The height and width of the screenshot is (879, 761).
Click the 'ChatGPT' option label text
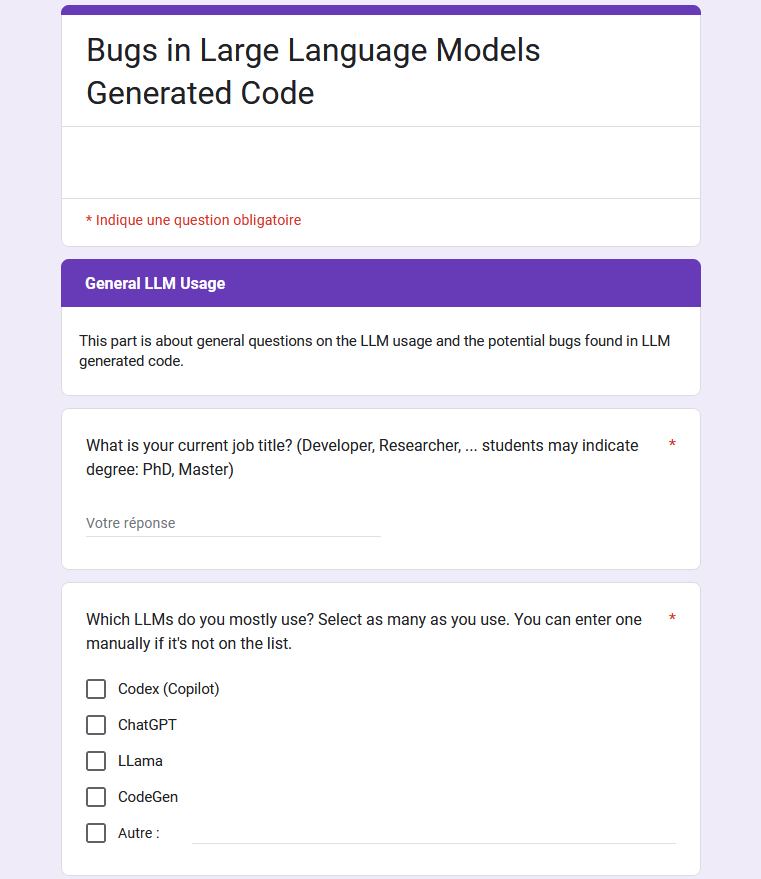(x=147, y=725)
